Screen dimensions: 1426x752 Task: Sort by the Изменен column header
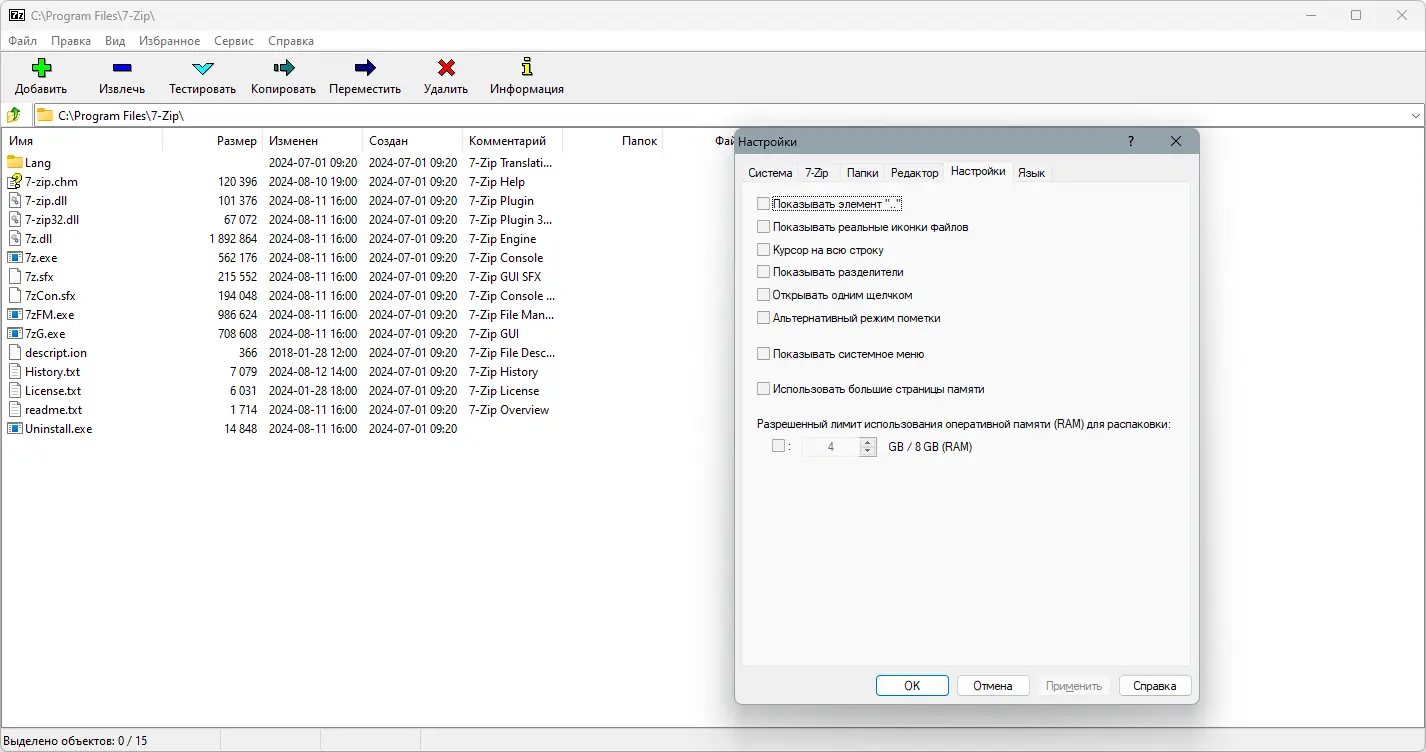(313, 141)
